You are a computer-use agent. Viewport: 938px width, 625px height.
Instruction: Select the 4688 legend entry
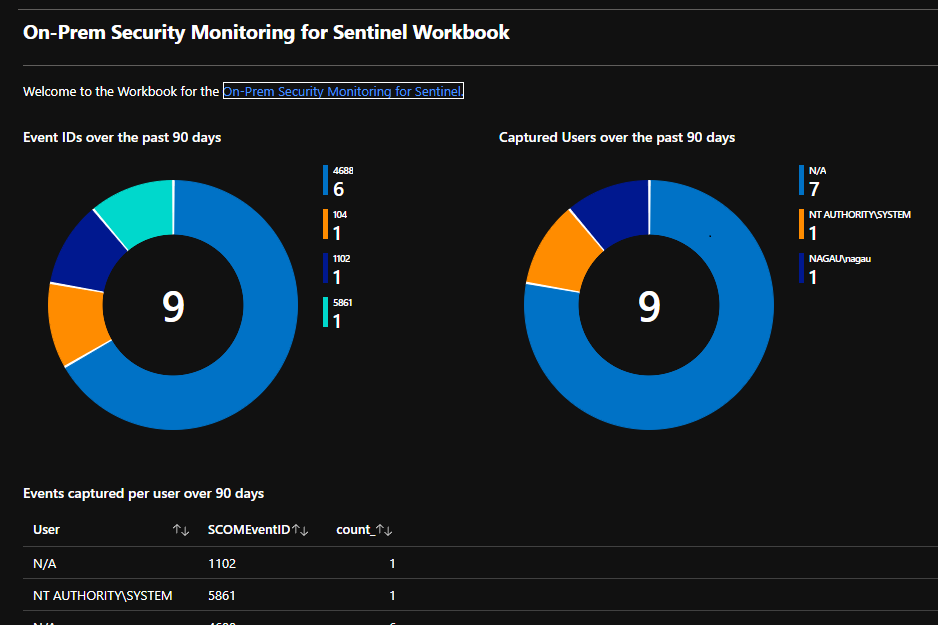click(x=339, y=181)
